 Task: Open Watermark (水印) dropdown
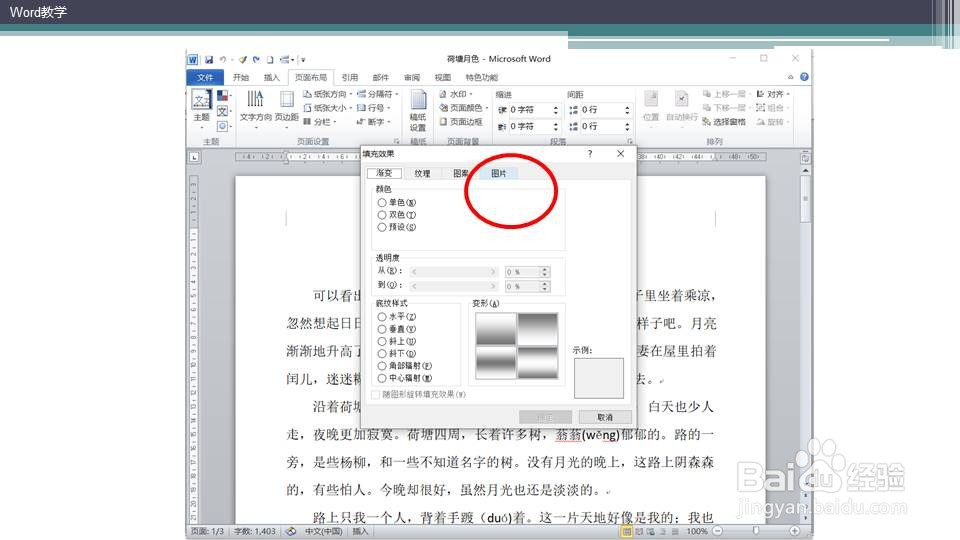click(456, 94)
